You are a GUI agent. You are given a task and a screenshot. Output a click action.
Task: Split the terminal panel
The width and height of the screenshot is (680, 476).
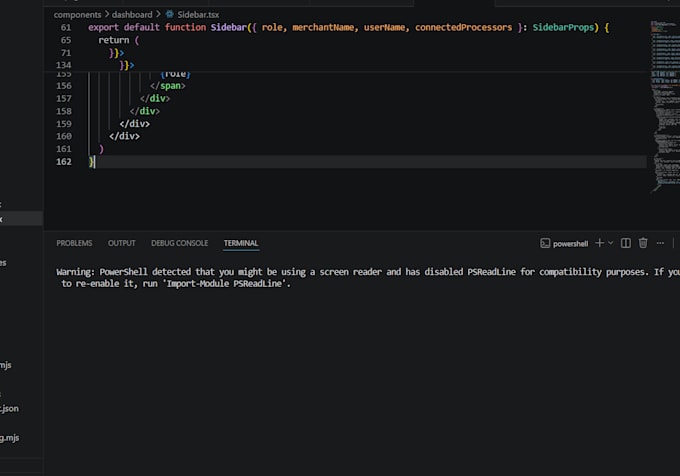[x=626, y=243]
